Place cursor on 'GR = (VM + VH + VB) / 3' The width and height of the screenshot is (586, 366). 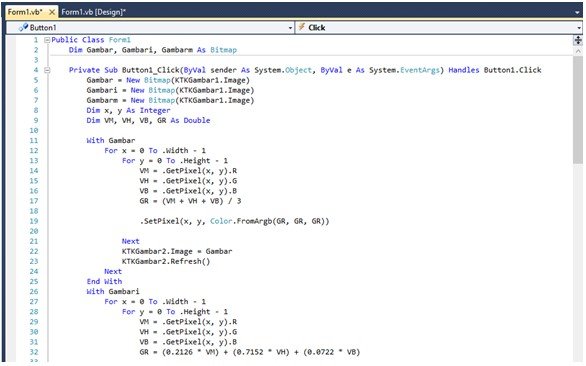tap(191, 201)
